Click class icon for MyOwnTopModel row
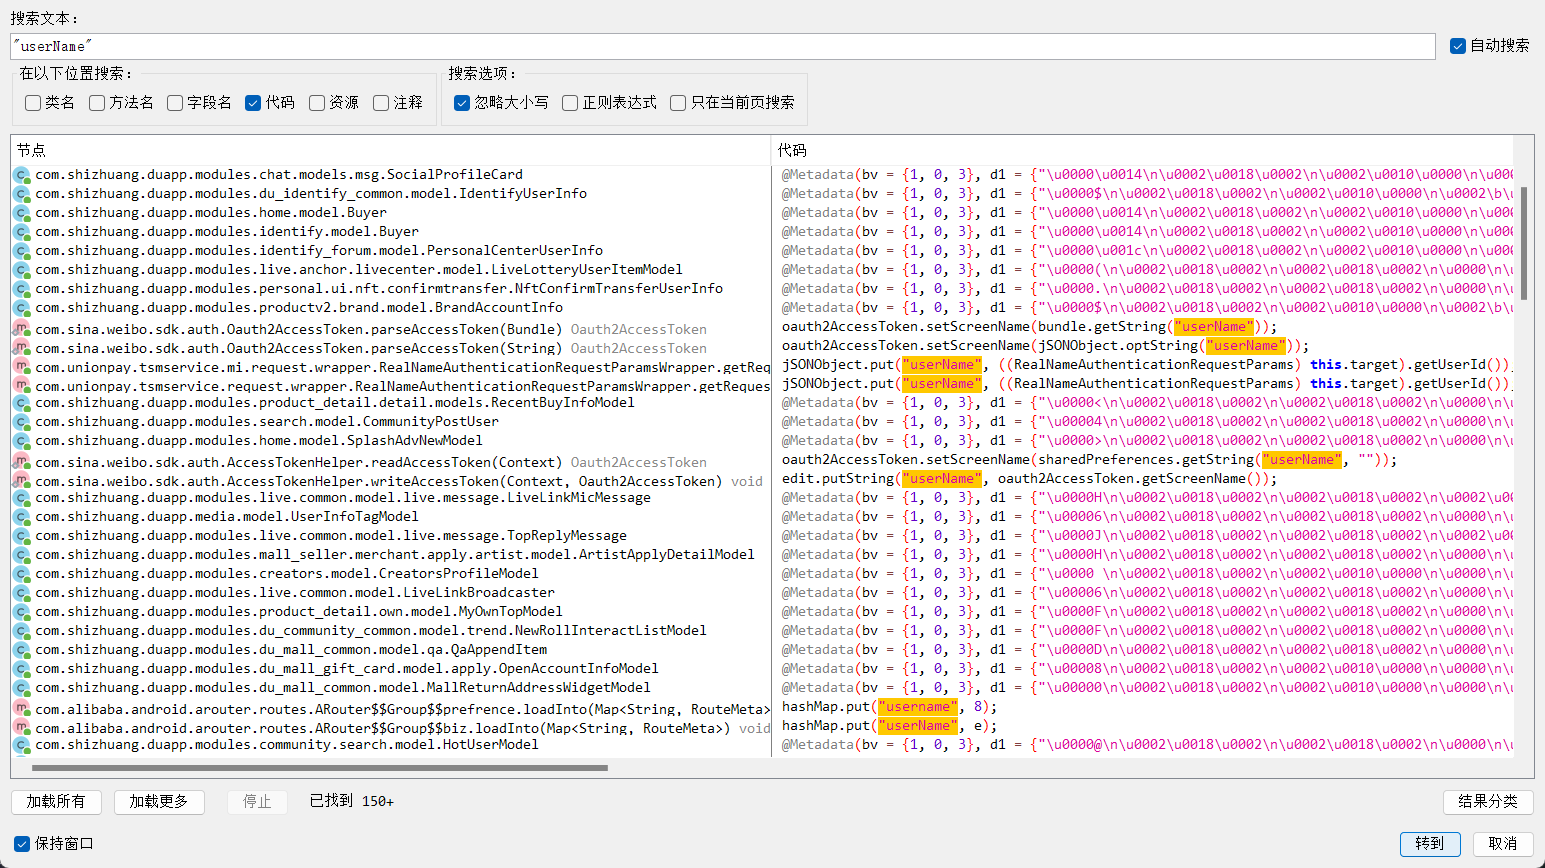This screenshot has height=868, width=1545. tap(21, 612)
